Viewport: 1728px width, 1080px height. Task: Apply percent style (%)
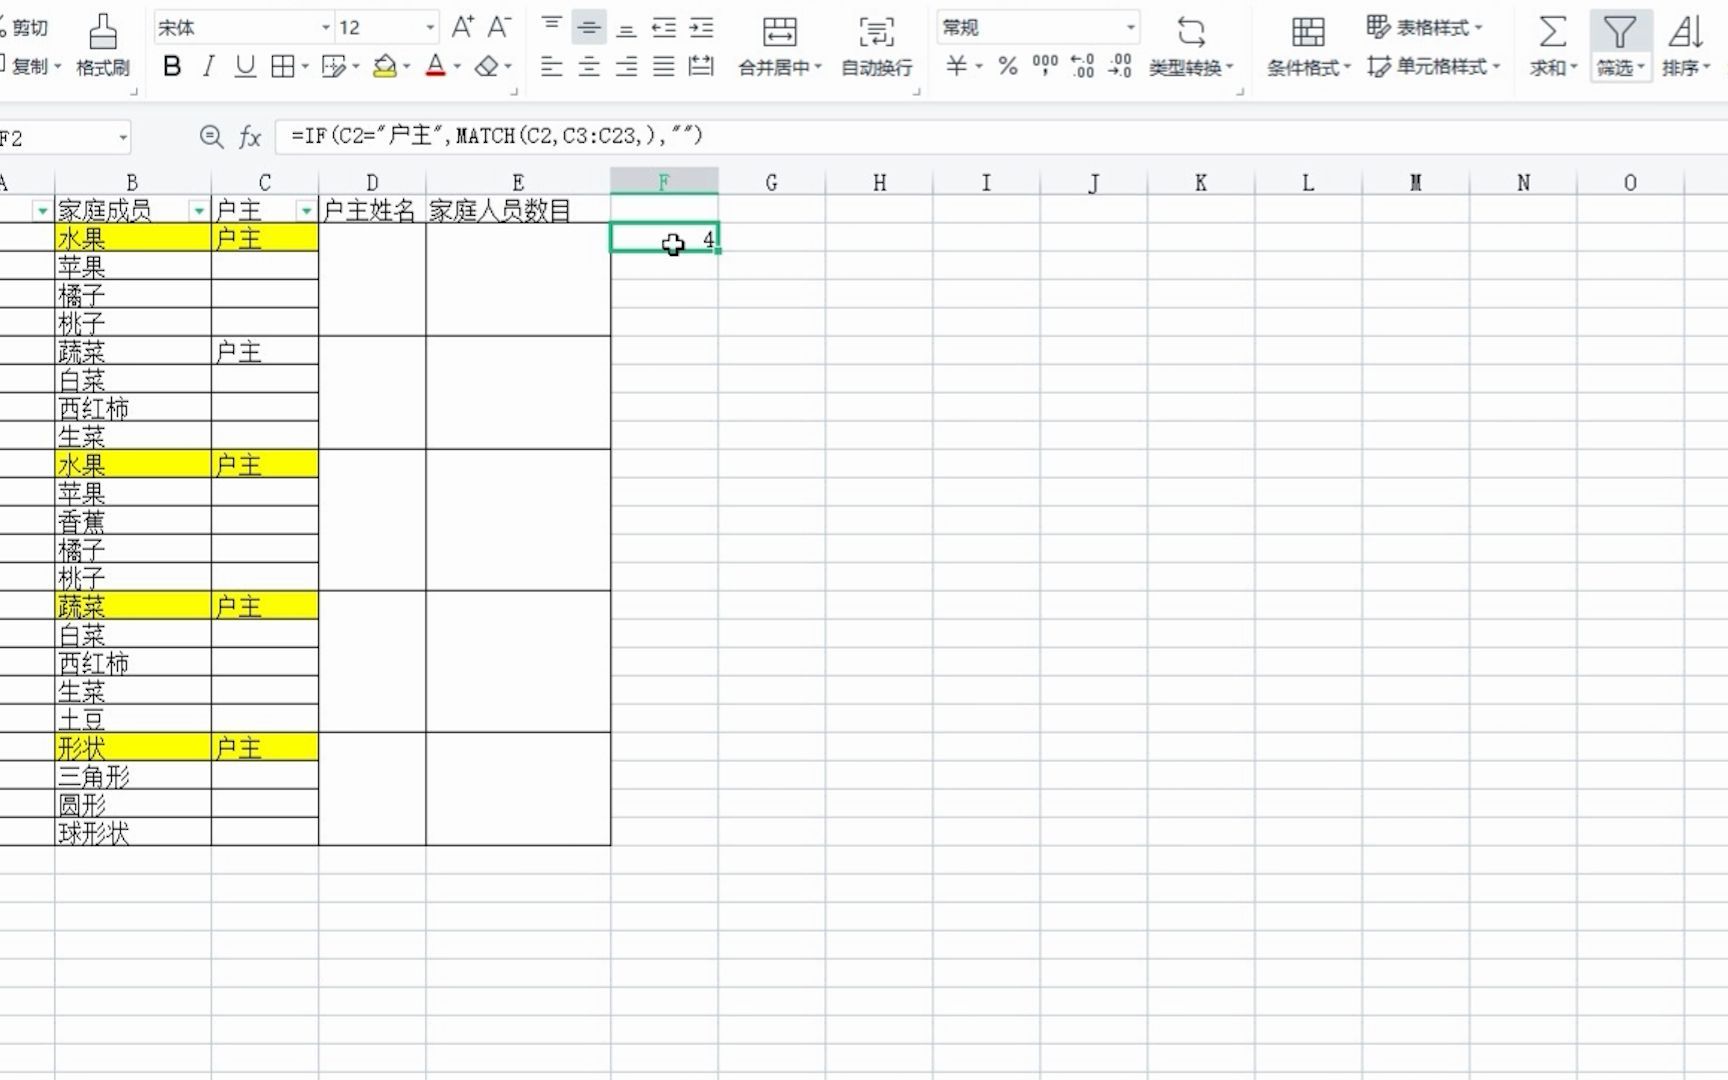pyautogui.click(x=1008, y=67)
